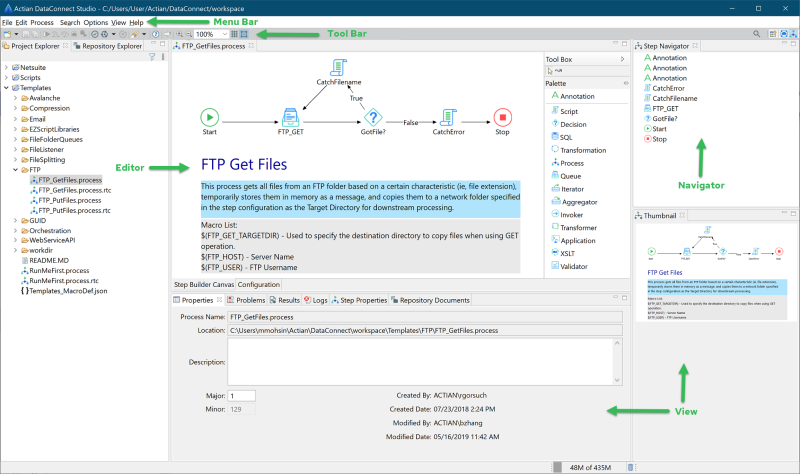Select the Decision step in the Palette

coord(572,124)
